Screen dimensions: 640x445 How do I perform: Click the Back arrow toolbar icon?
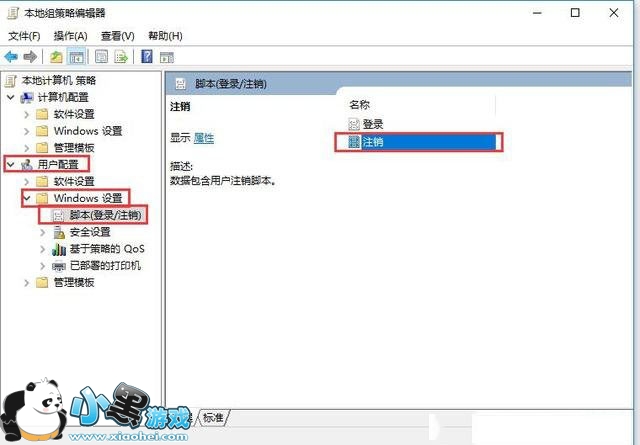tap(11, 57)
